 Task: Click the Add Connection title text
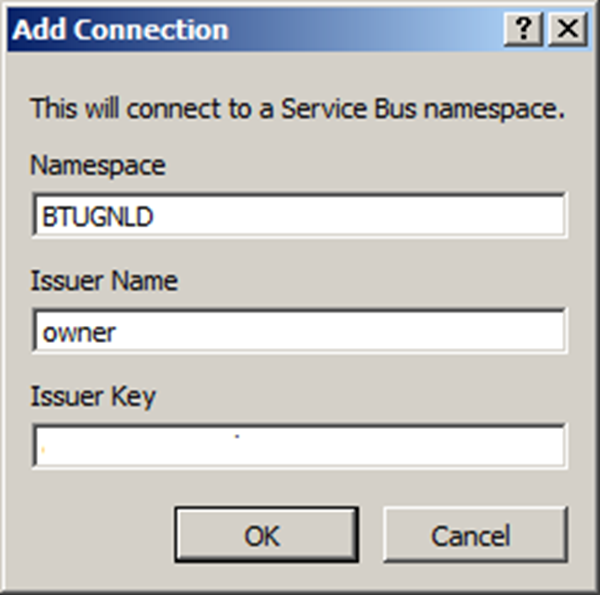(x=120, y=29)
